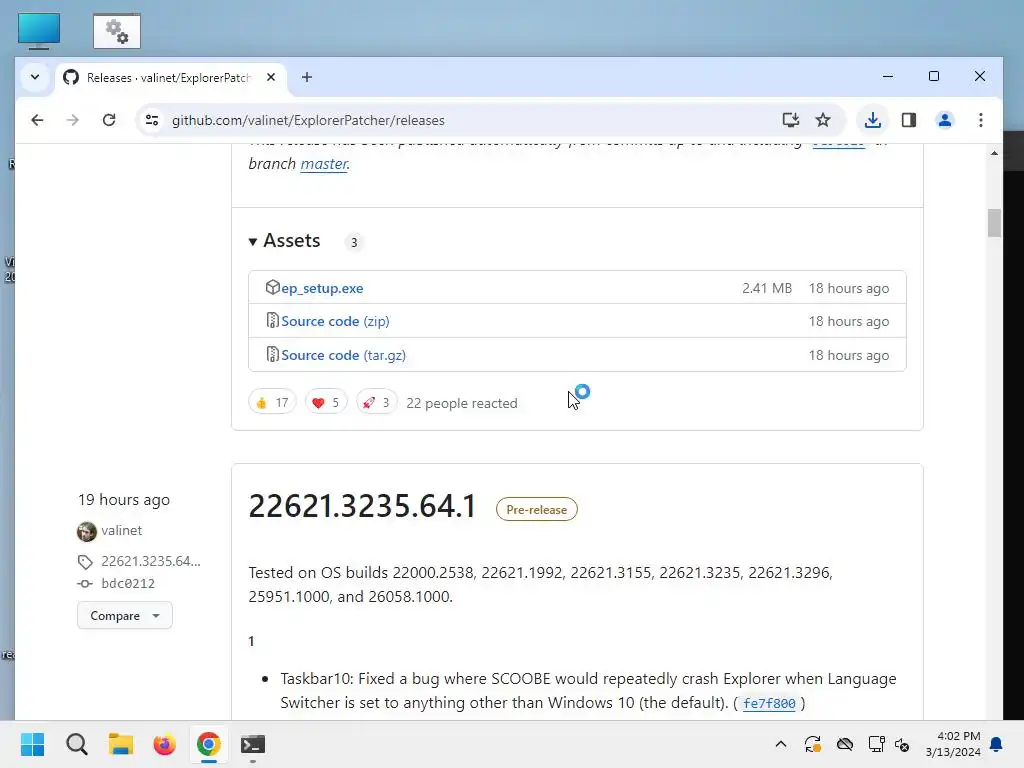Screen dimensions: 1024x768
Task: Reload the GitHub releases page
Action: tap(109, 120)
